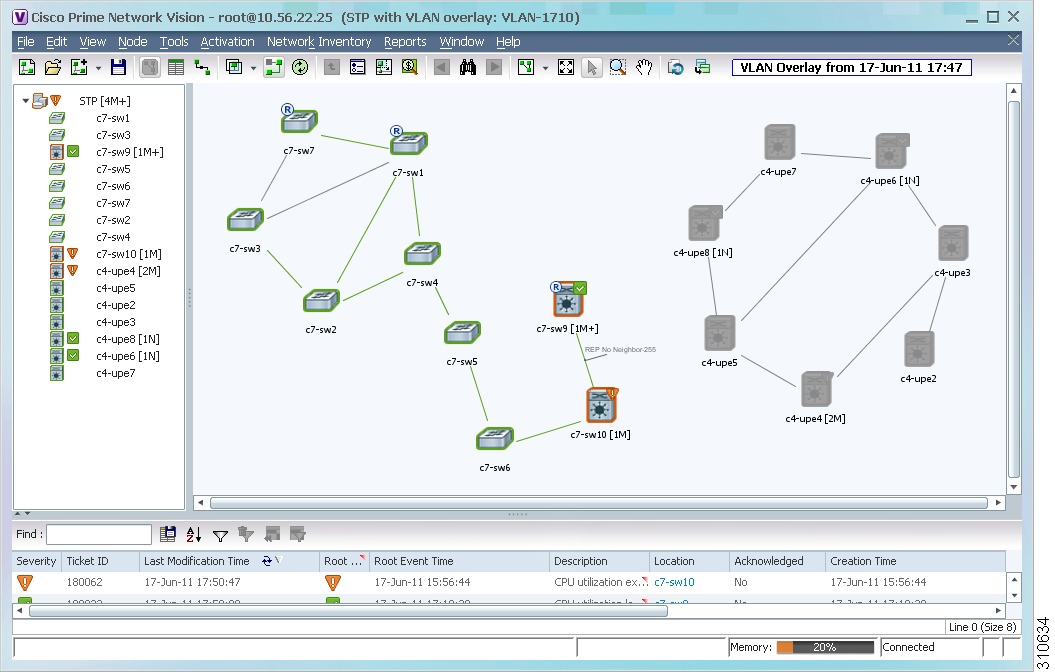
Task: Switch to list view icon
Action: [x=176, y=67]
